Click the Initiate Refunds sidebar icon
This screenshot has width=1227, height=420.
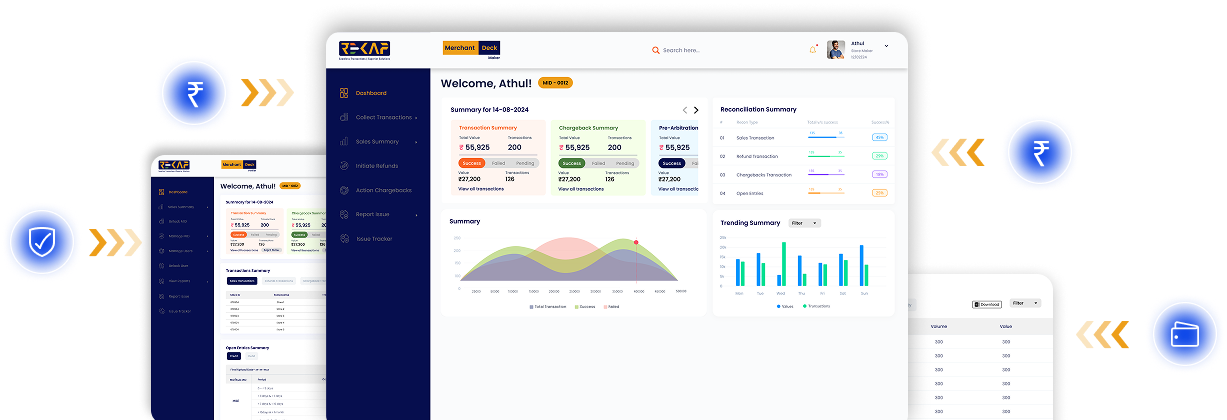click(344, 166)
